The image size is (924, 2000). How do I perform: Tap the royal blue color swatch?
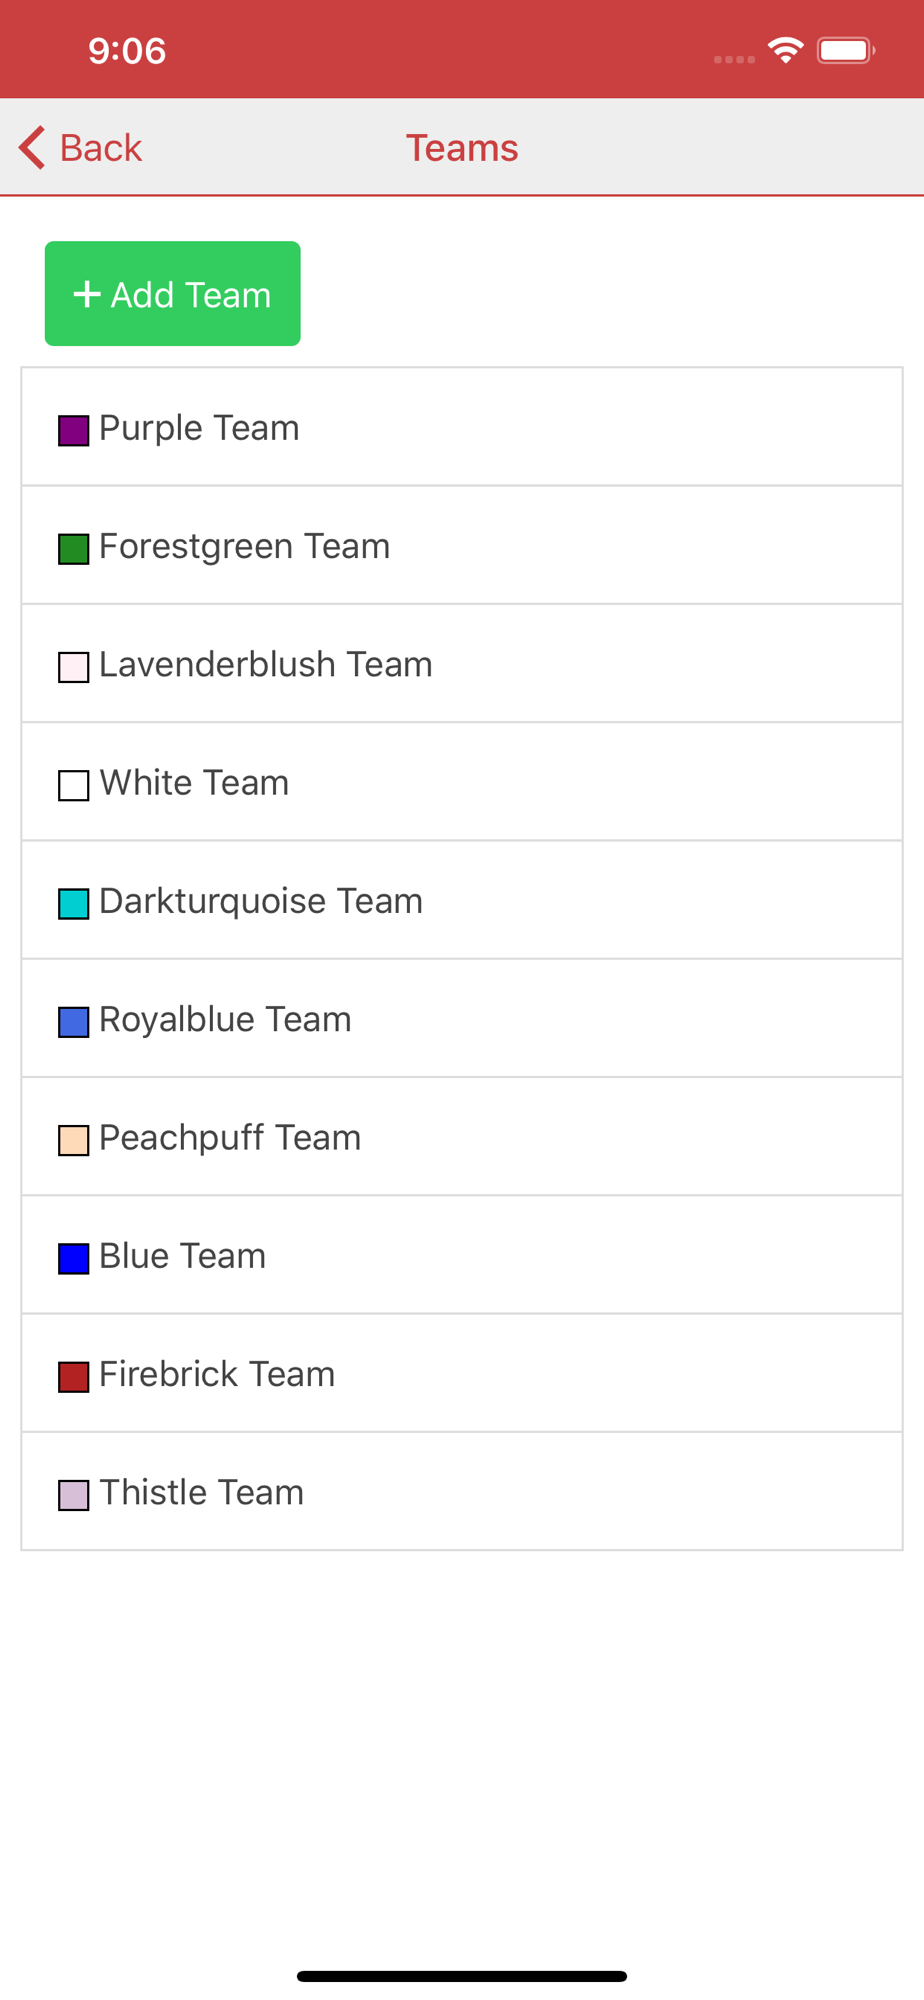tap(74, 1022)
